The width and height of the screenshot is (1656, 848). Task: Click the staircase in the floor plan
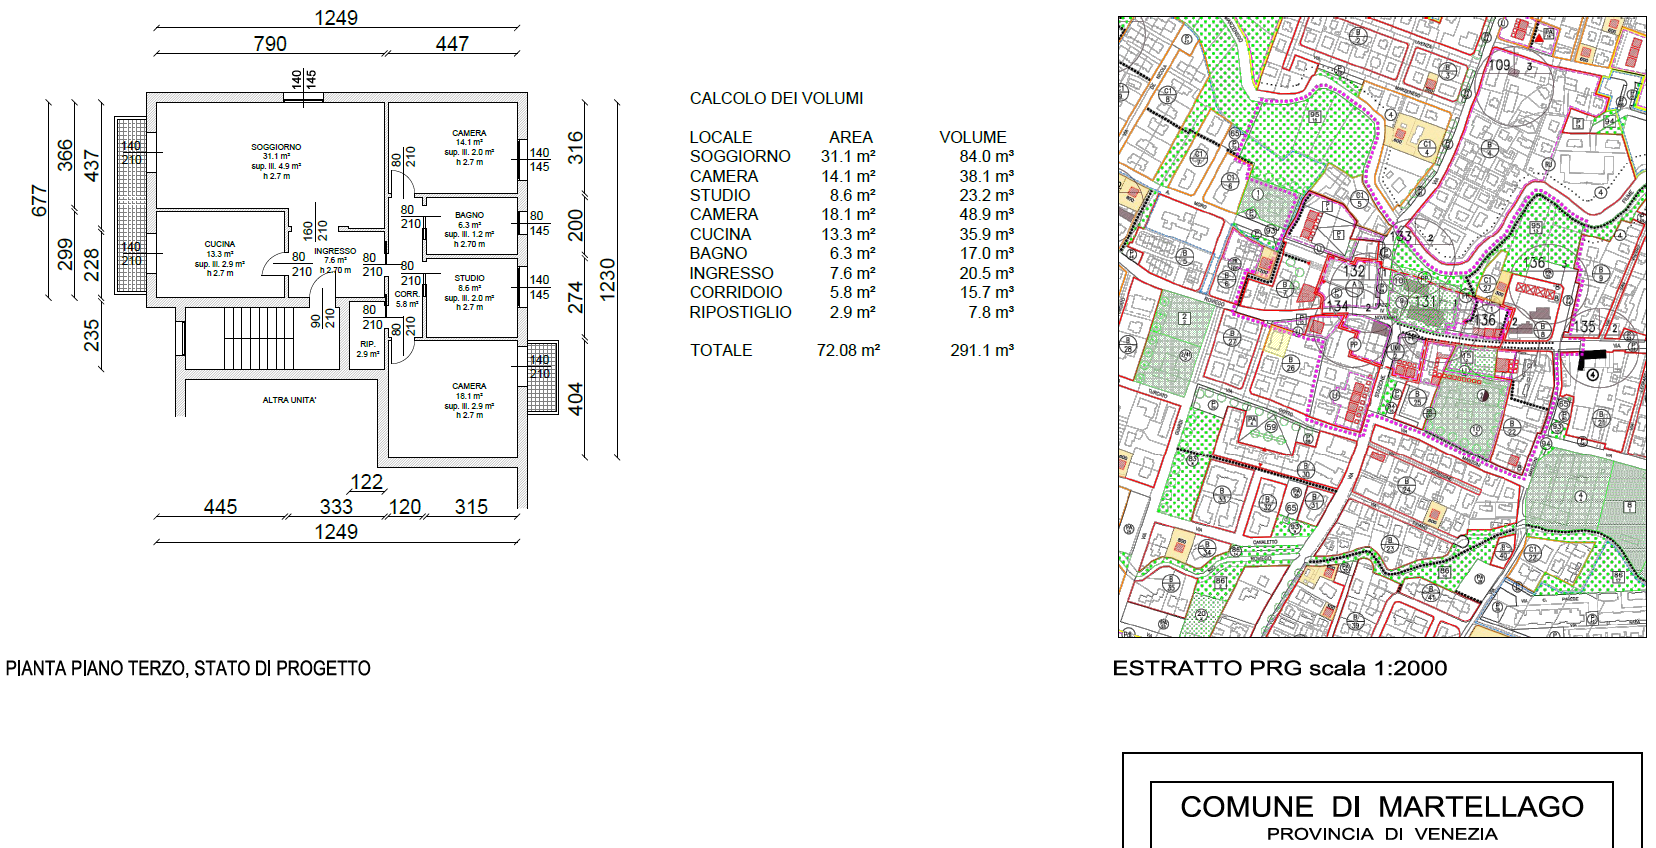pos(259,339)
